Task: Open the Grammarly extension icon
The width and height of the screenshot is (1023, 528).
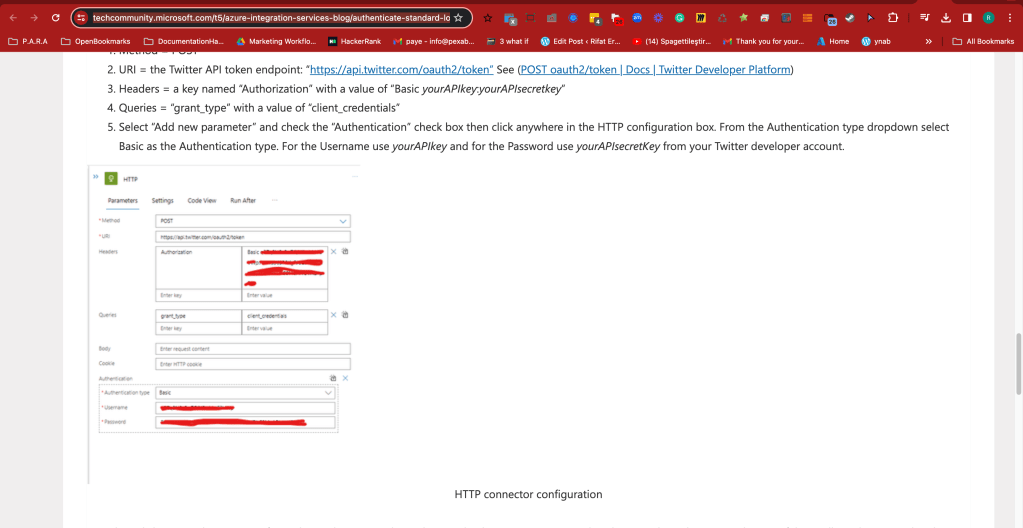Action: pos(680,18)
